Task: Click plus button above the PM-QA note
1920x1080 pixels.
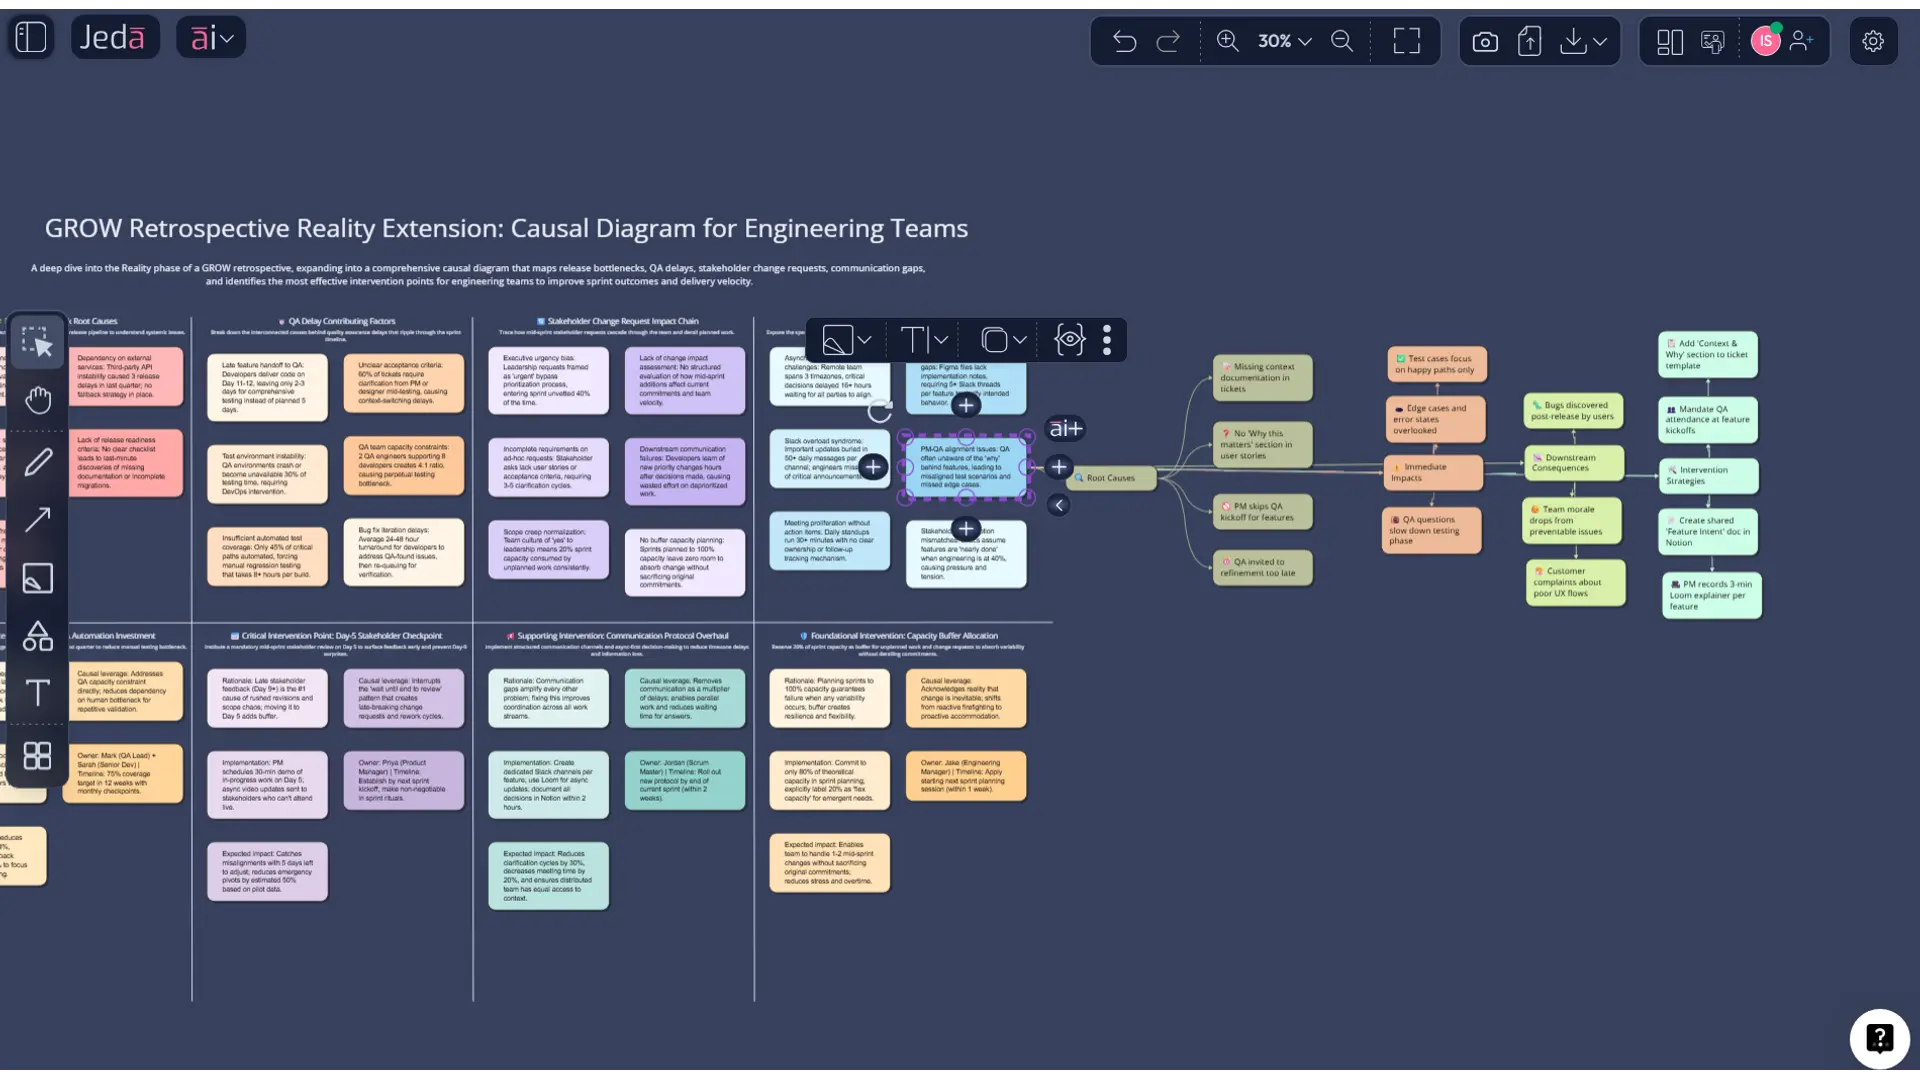Action: click(x=966, y=405)
